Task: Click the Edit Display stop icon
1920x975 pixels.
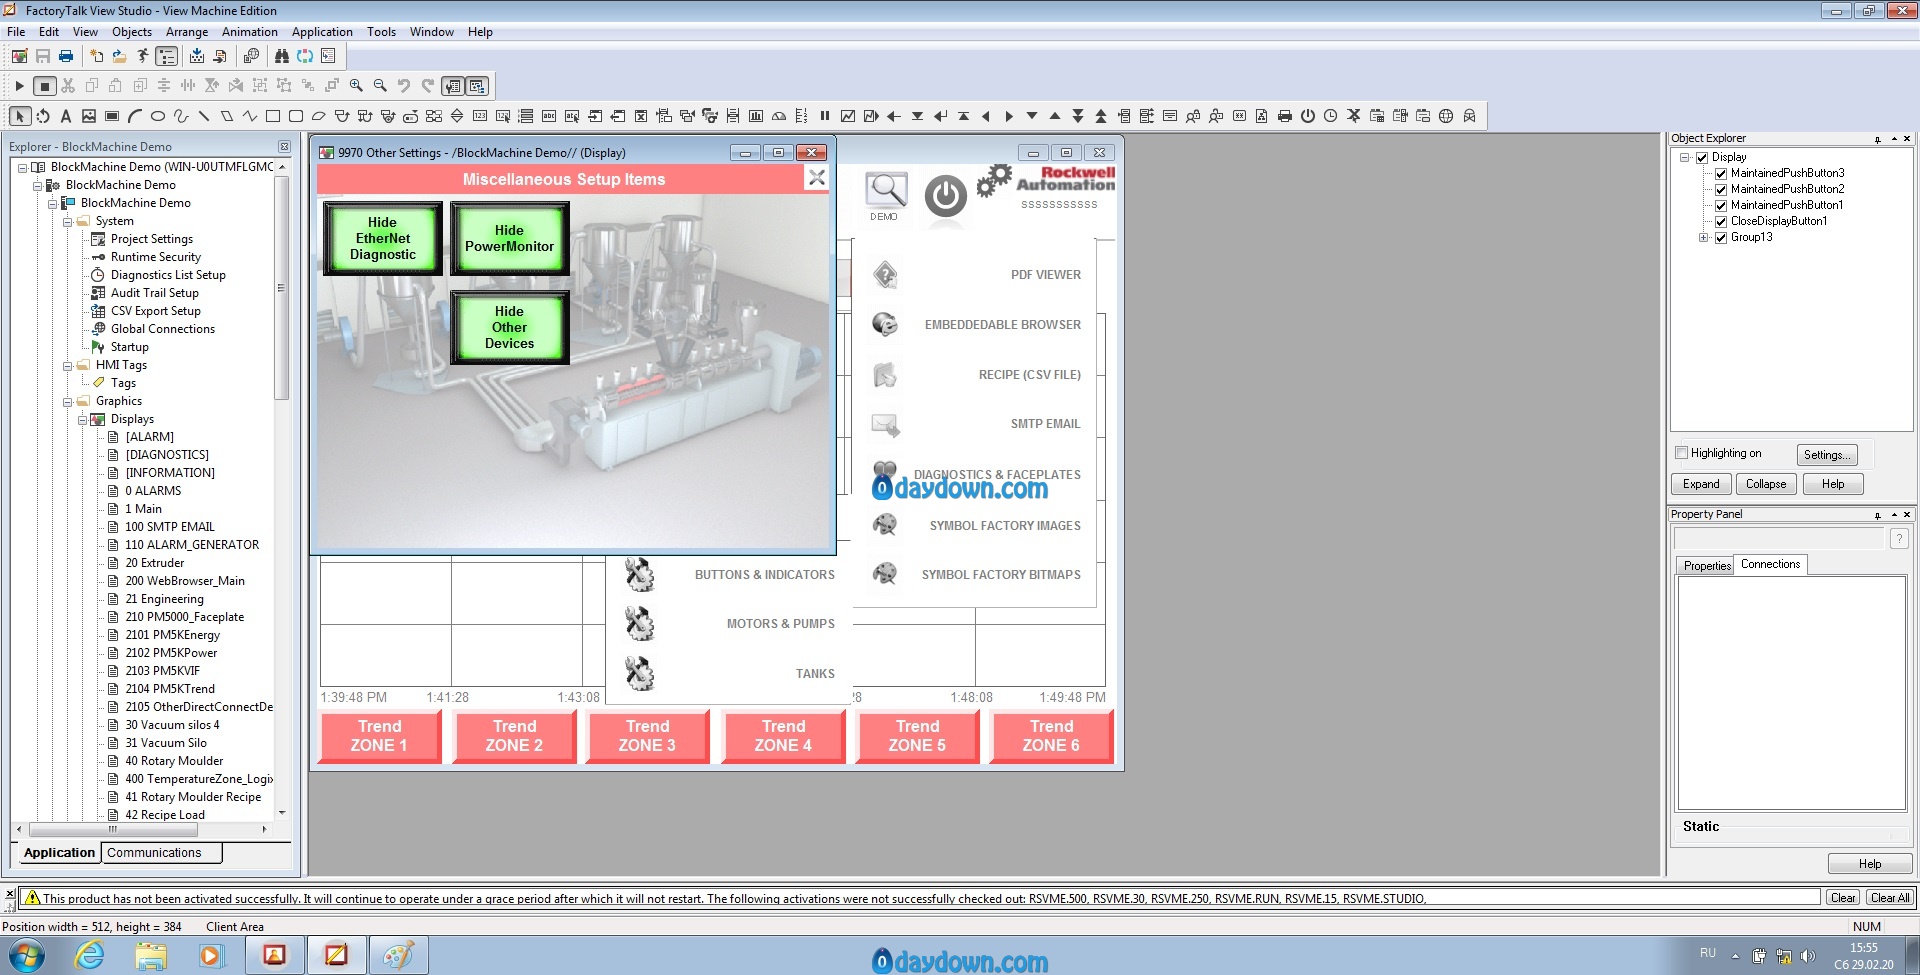Action: [44, 86]
